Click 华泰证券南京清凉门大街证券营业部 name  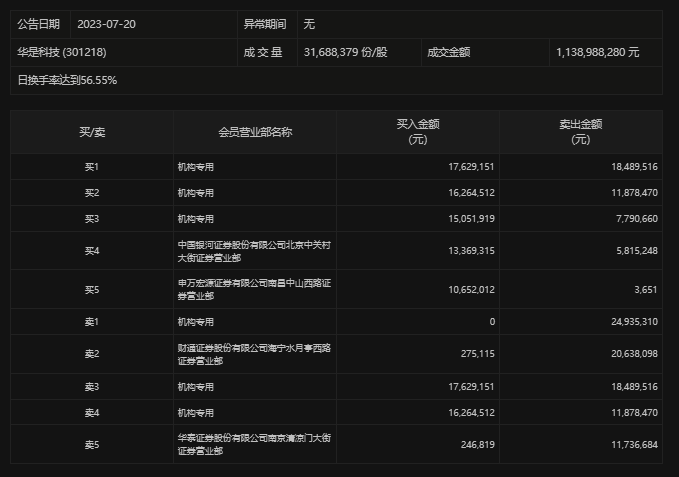tap(254, 445)
